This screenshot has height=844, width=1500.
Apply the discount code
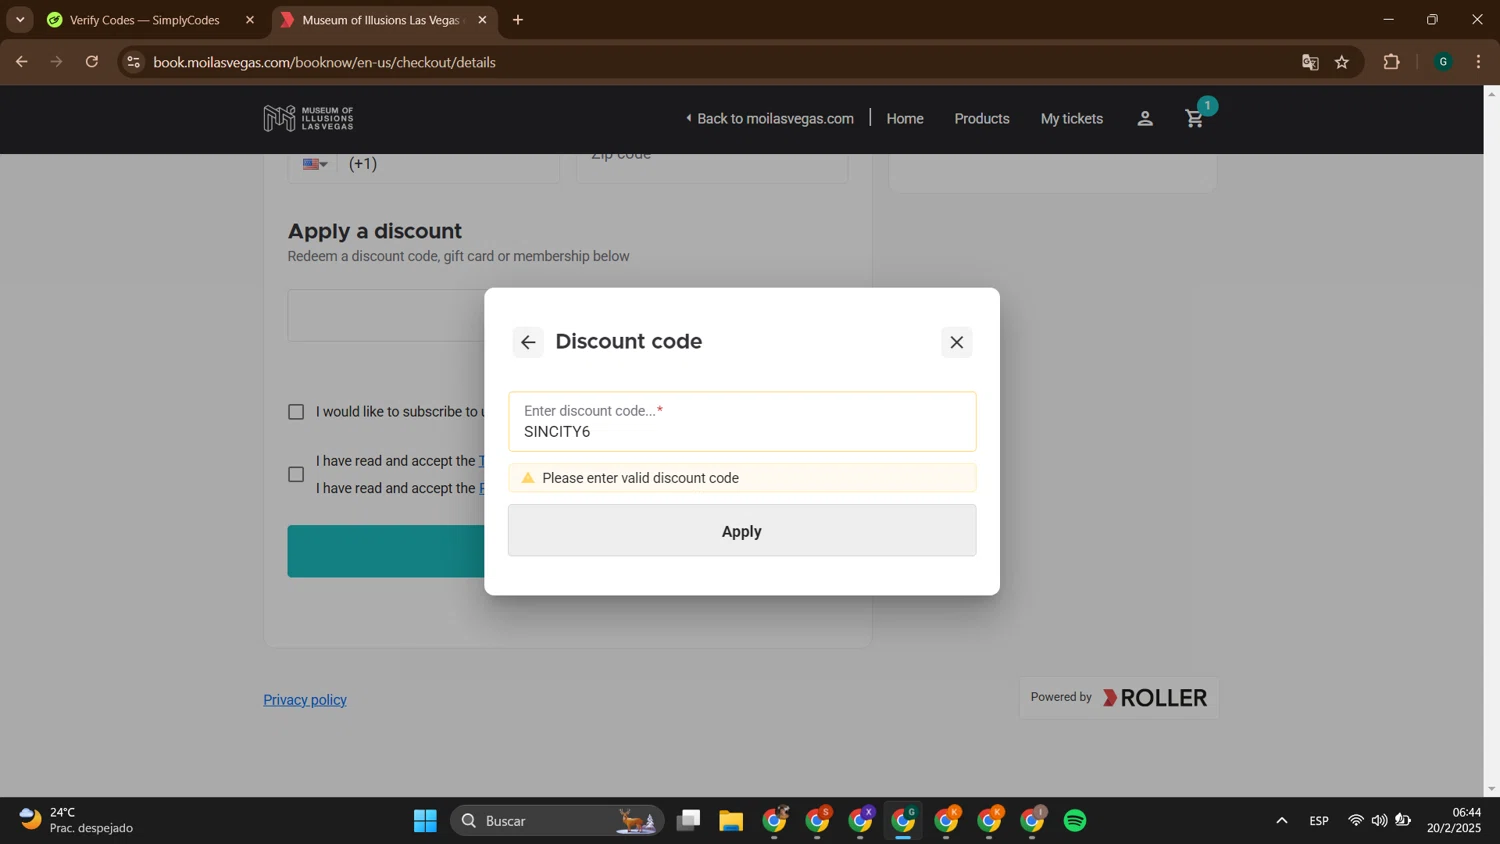pyautogui.click(x=742, y=531)
